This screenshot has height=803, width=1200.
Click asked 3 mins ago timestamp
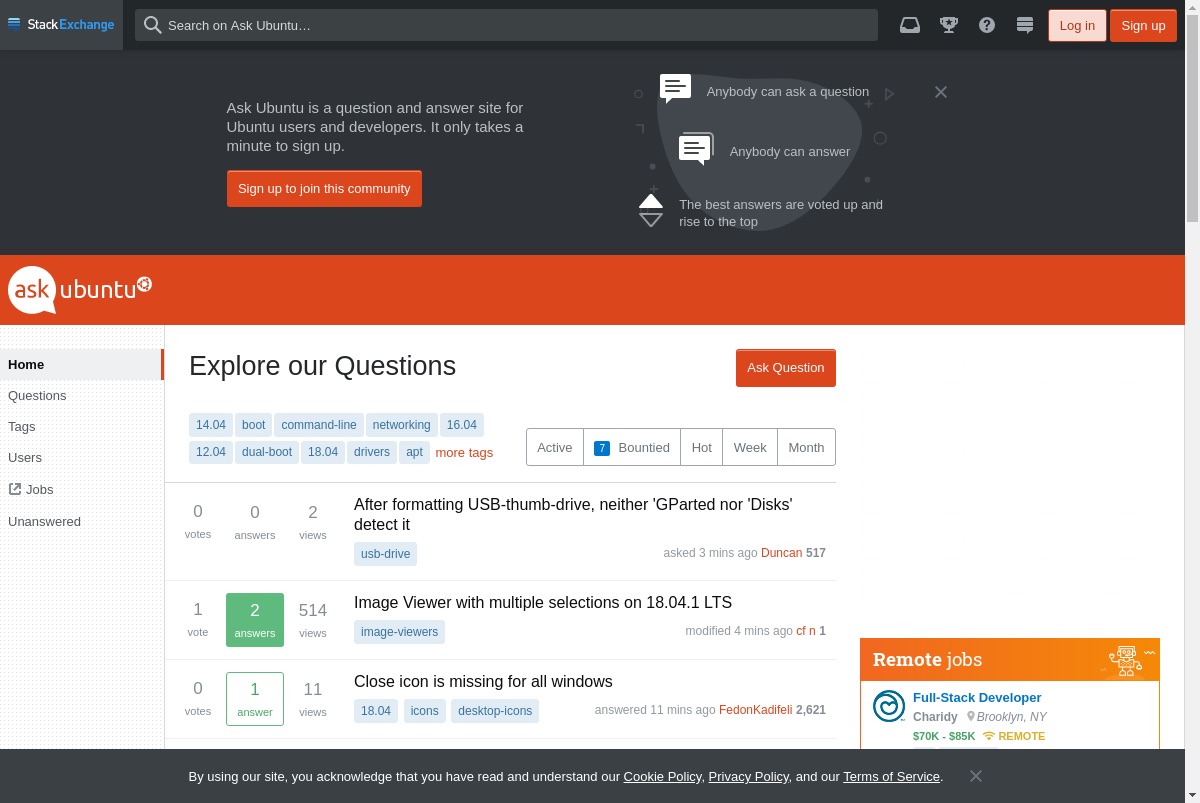tap(710, 553)
